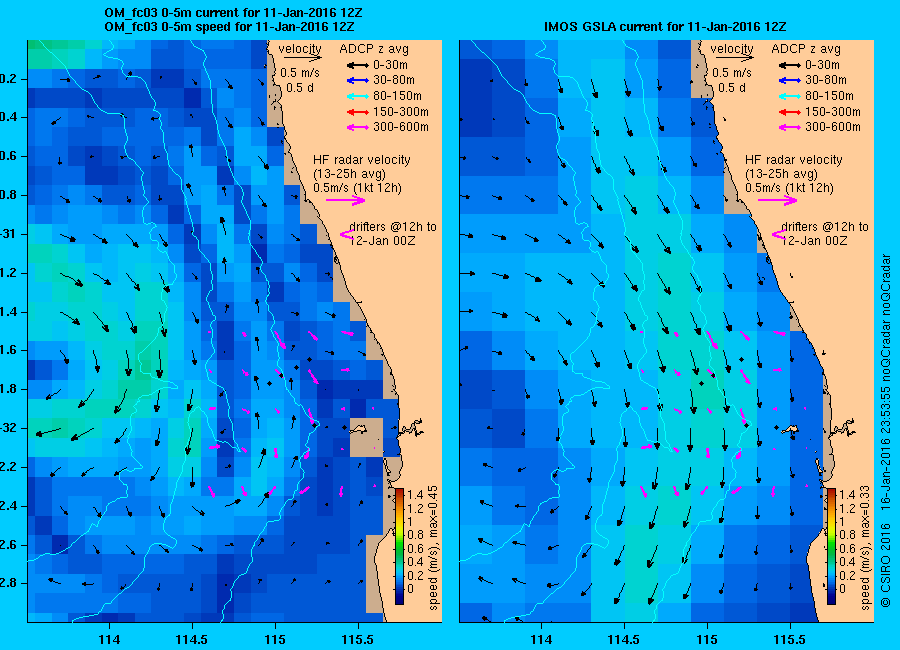Click the '-32' latitude axis label

(x=7, y=428)
